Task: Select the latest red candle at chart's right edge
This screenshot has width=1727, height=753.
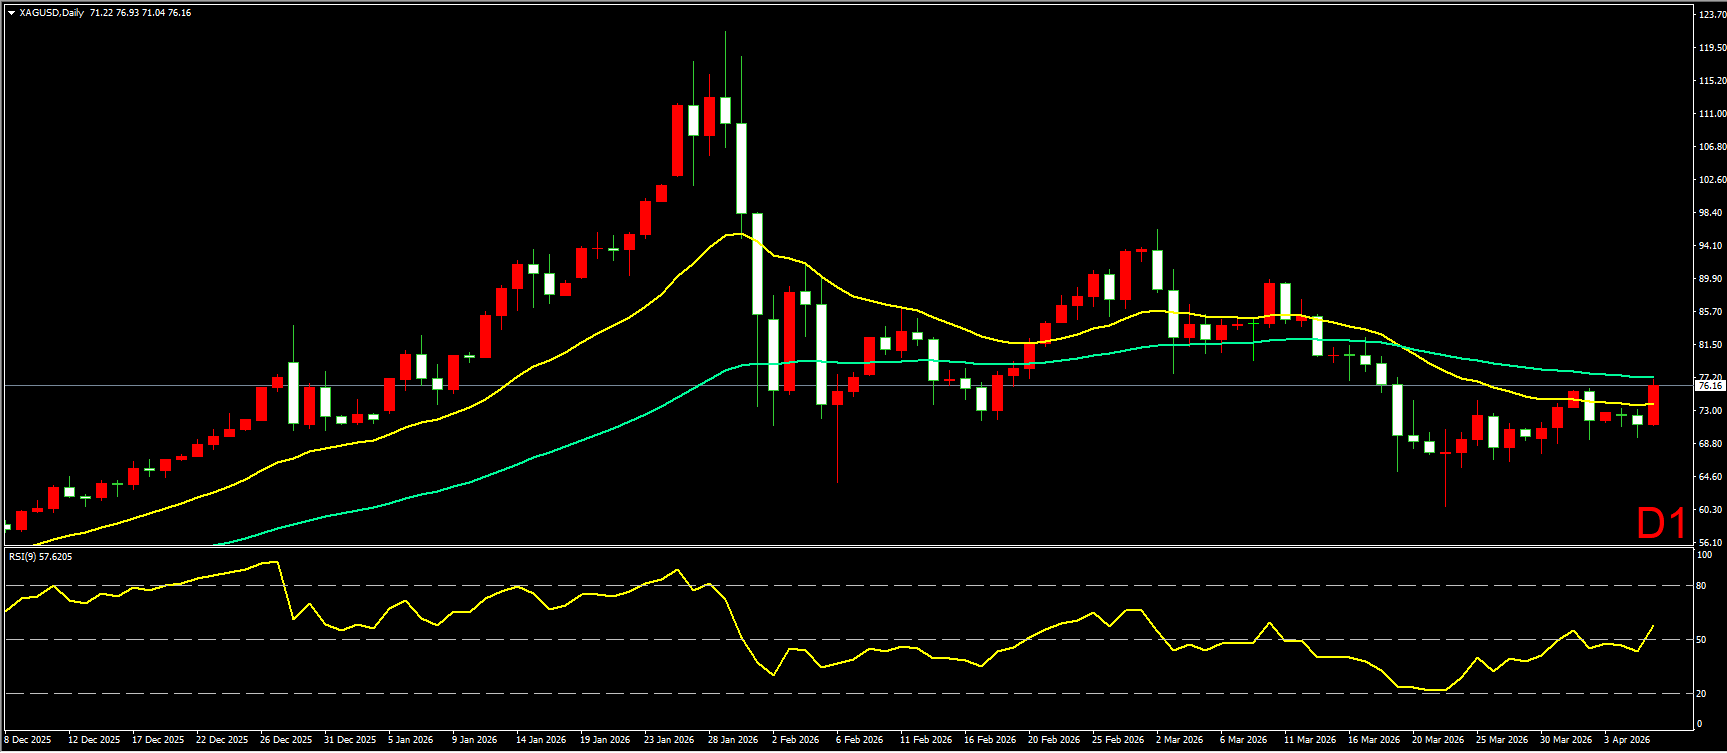Action: [x=1653, y=405]
